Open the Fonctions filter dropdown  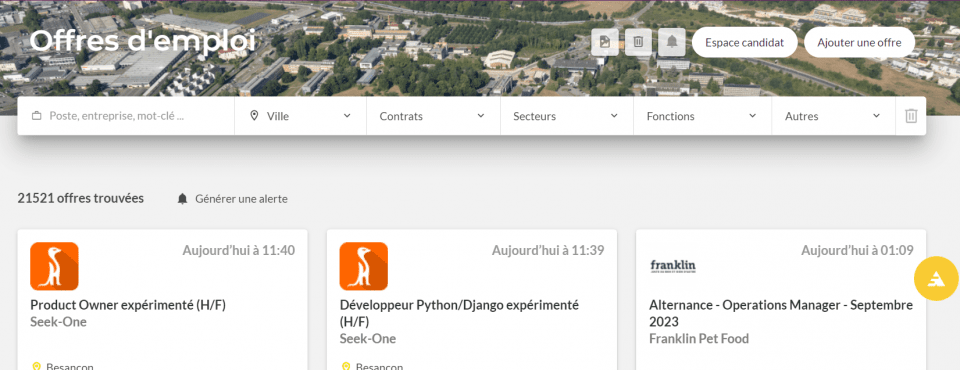click(702, 116)
